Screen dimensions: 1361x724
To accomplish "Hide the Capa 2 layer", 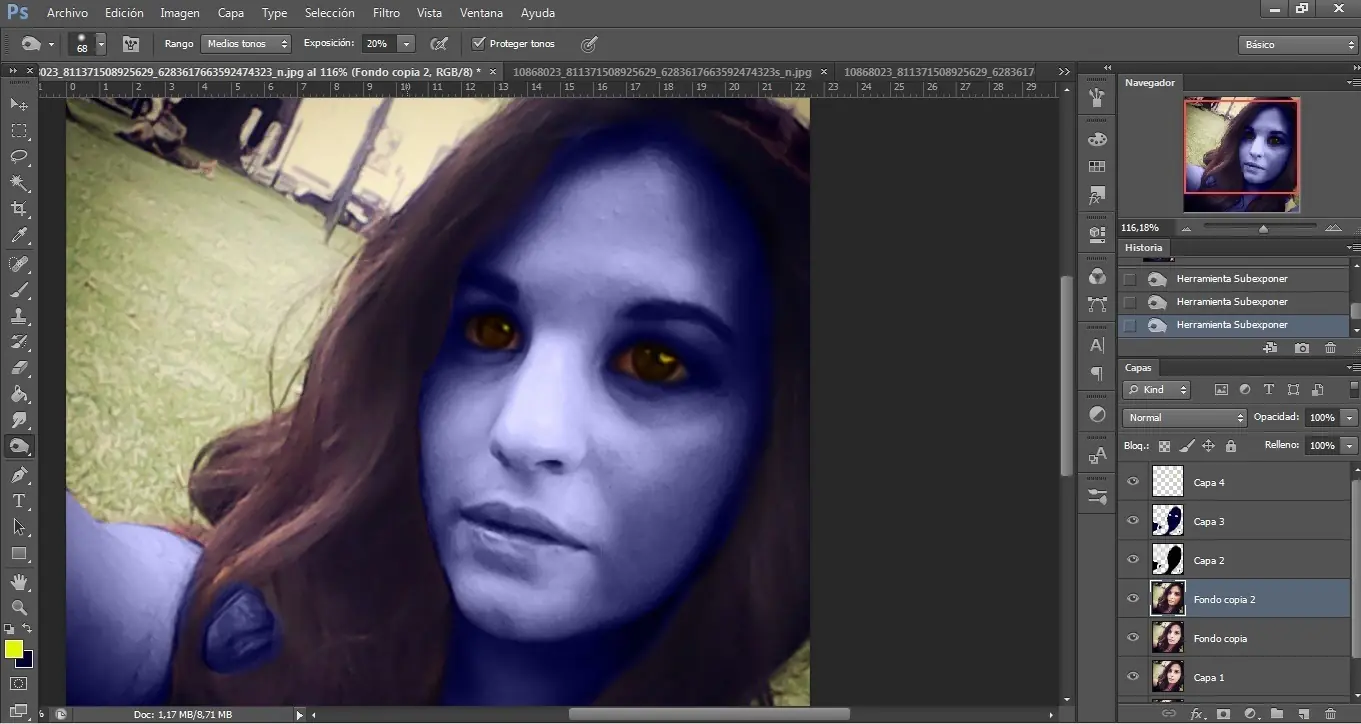I will [x=1133, y=560].
